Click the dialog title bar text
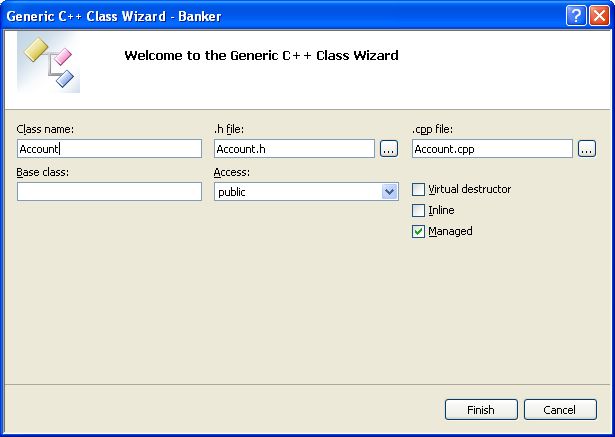 (x=114, y=16)
